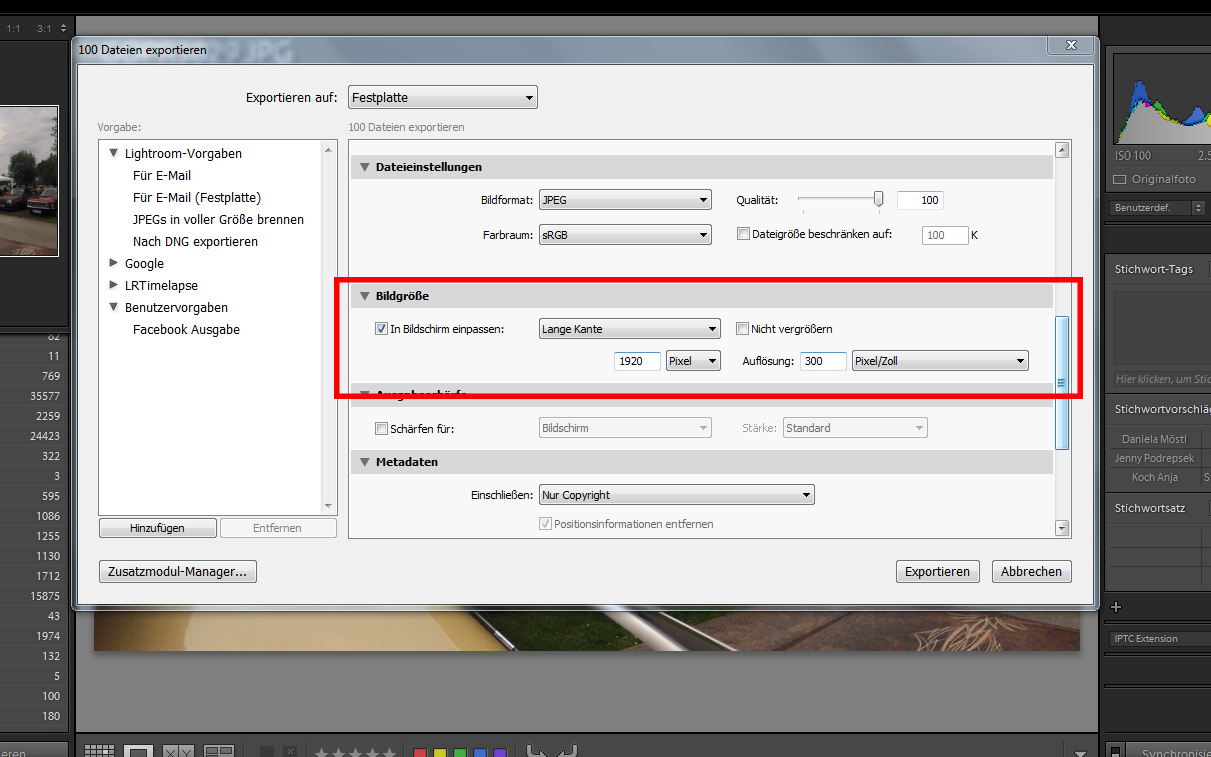Expand the LRTimelapse preset folder
1211x757 pixels.
click(x=114, y=285)
